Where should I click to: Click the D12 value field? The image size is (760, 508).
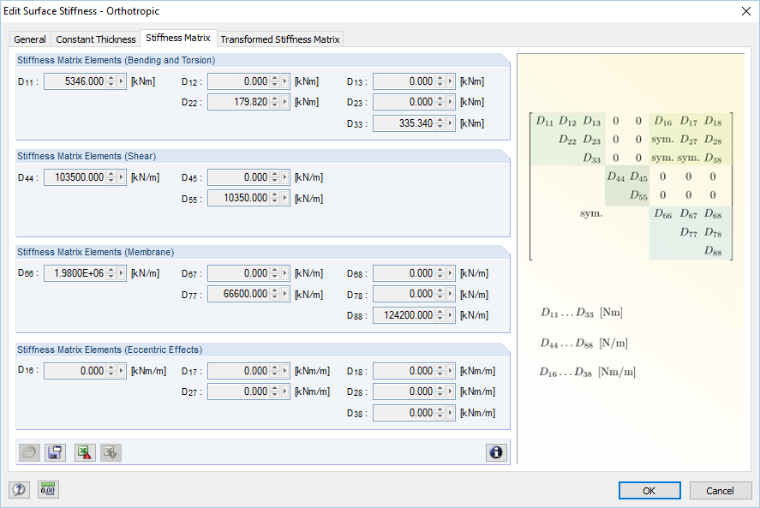point(239,81)
